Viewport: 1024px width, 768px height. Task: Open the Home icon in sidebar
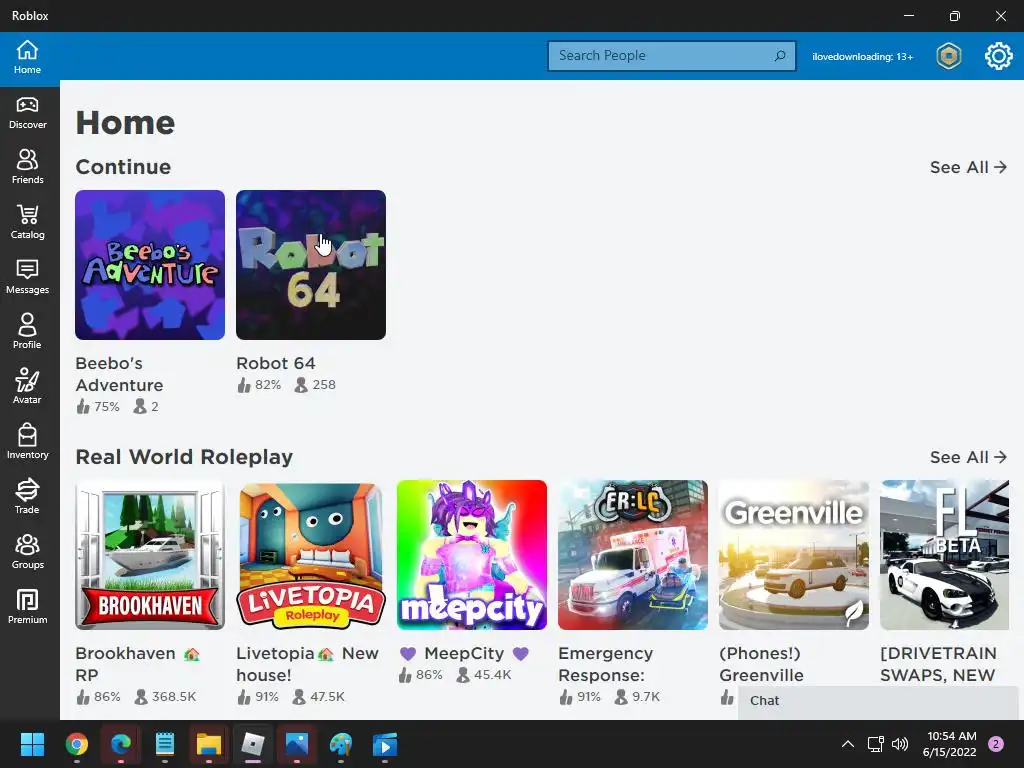(x=27, y=57)
